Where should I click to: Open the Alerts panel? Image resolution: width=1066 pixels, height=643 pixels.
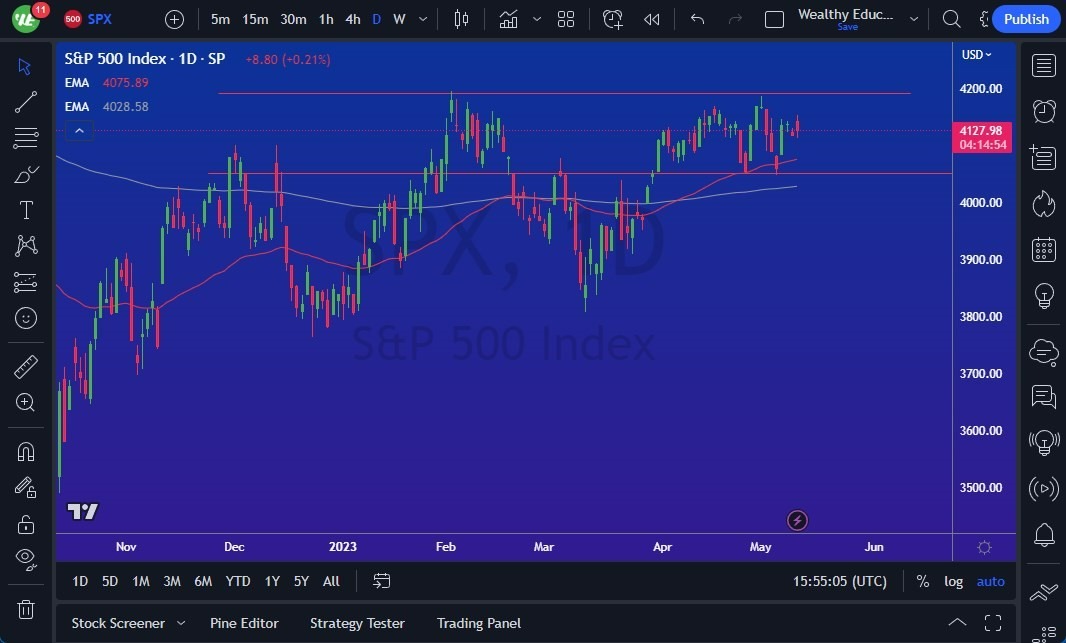coord(1043,111)
